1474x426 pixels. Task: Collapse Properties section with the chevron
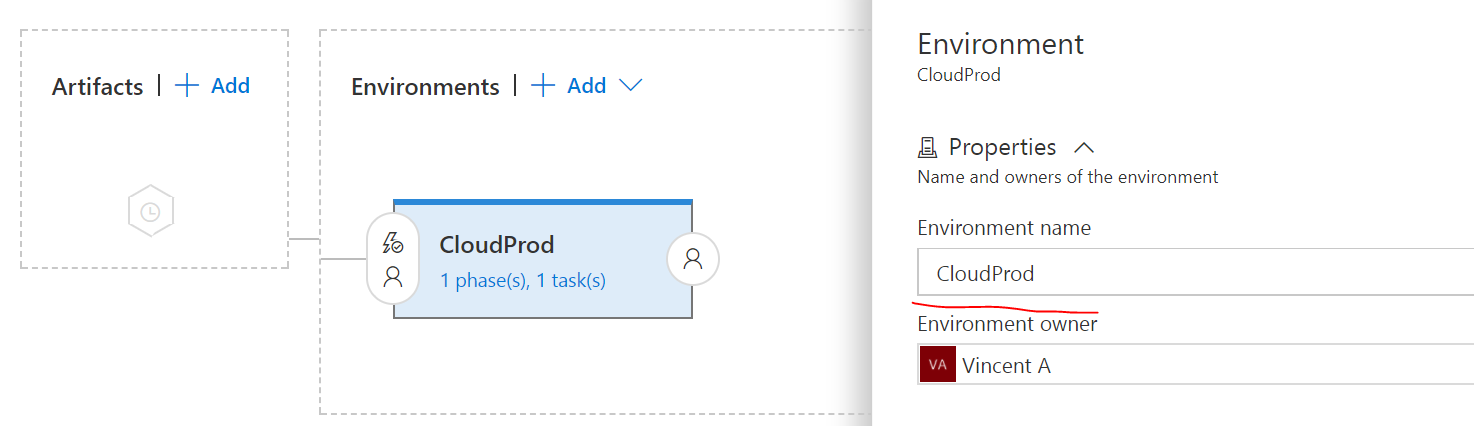1083,148
